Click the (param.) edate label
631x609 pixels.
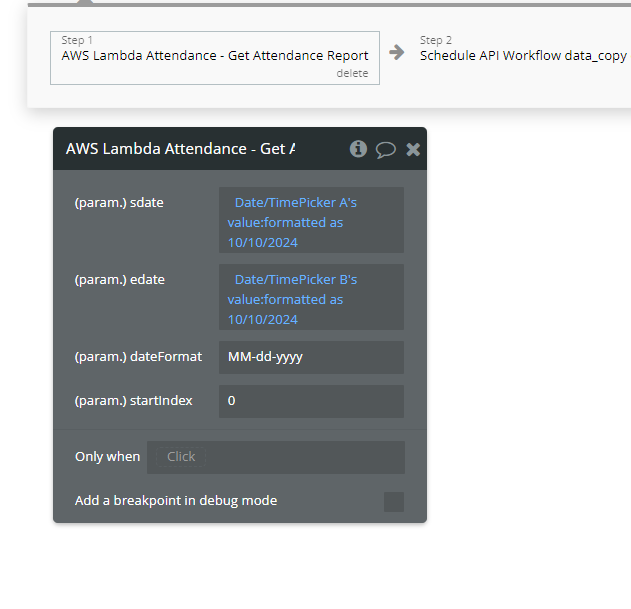pos(120,280)
